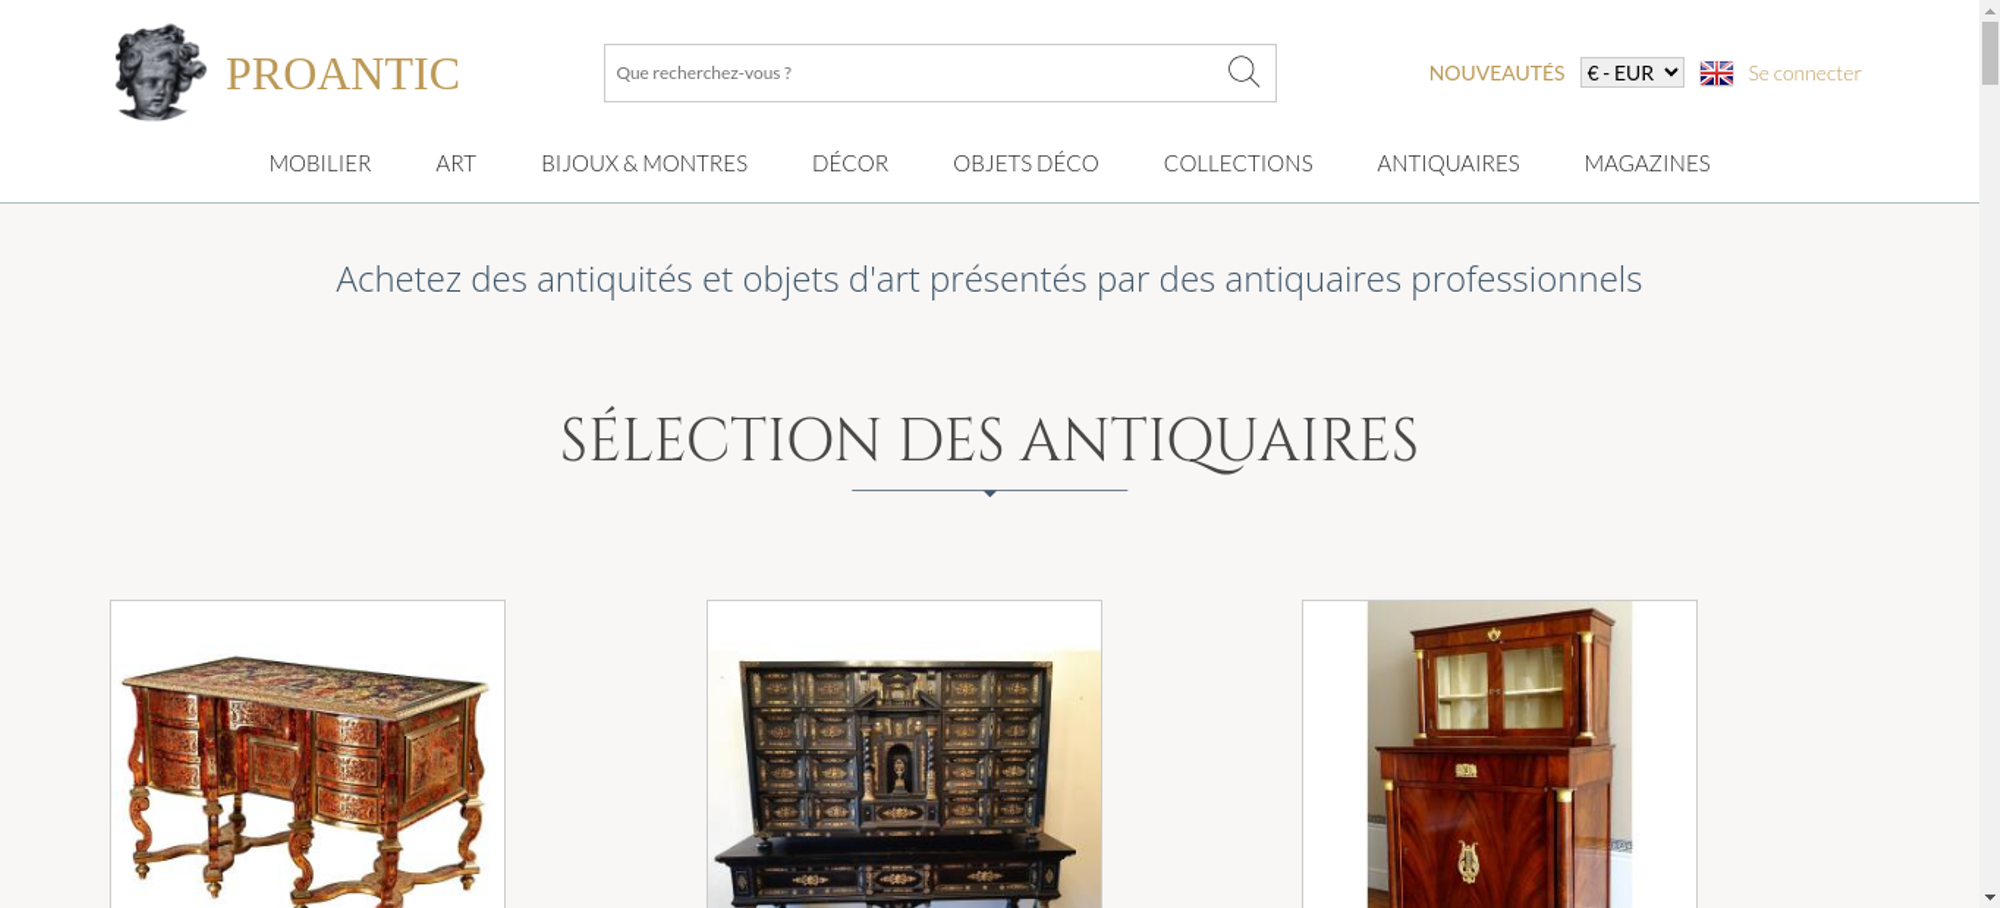This screenshot has height=908, width=2000.
Task: Click the PROANTIC title text
Action: pyautogui.click(x=342, y=74)
